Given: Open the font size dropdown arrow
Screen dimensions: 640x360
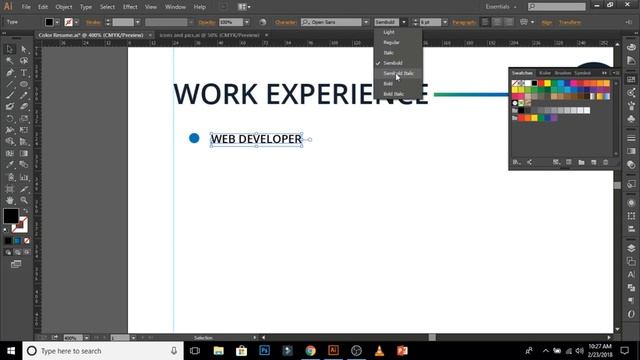Looking at the screenshot, I should point(445,22).
